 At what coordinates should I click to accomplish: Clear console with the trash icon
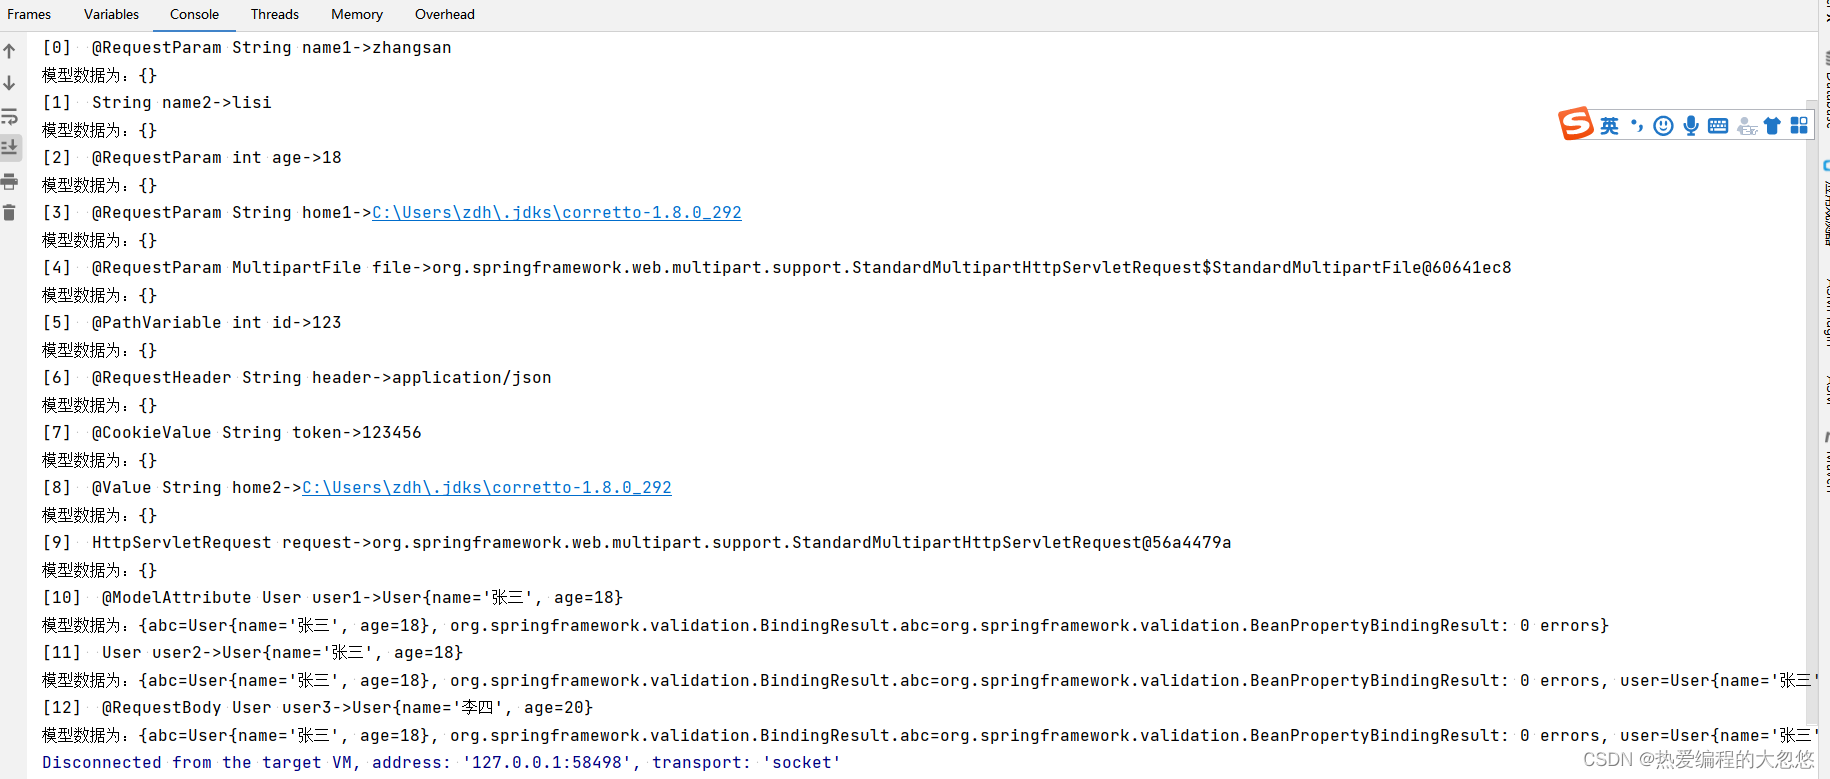coord(10,212)
